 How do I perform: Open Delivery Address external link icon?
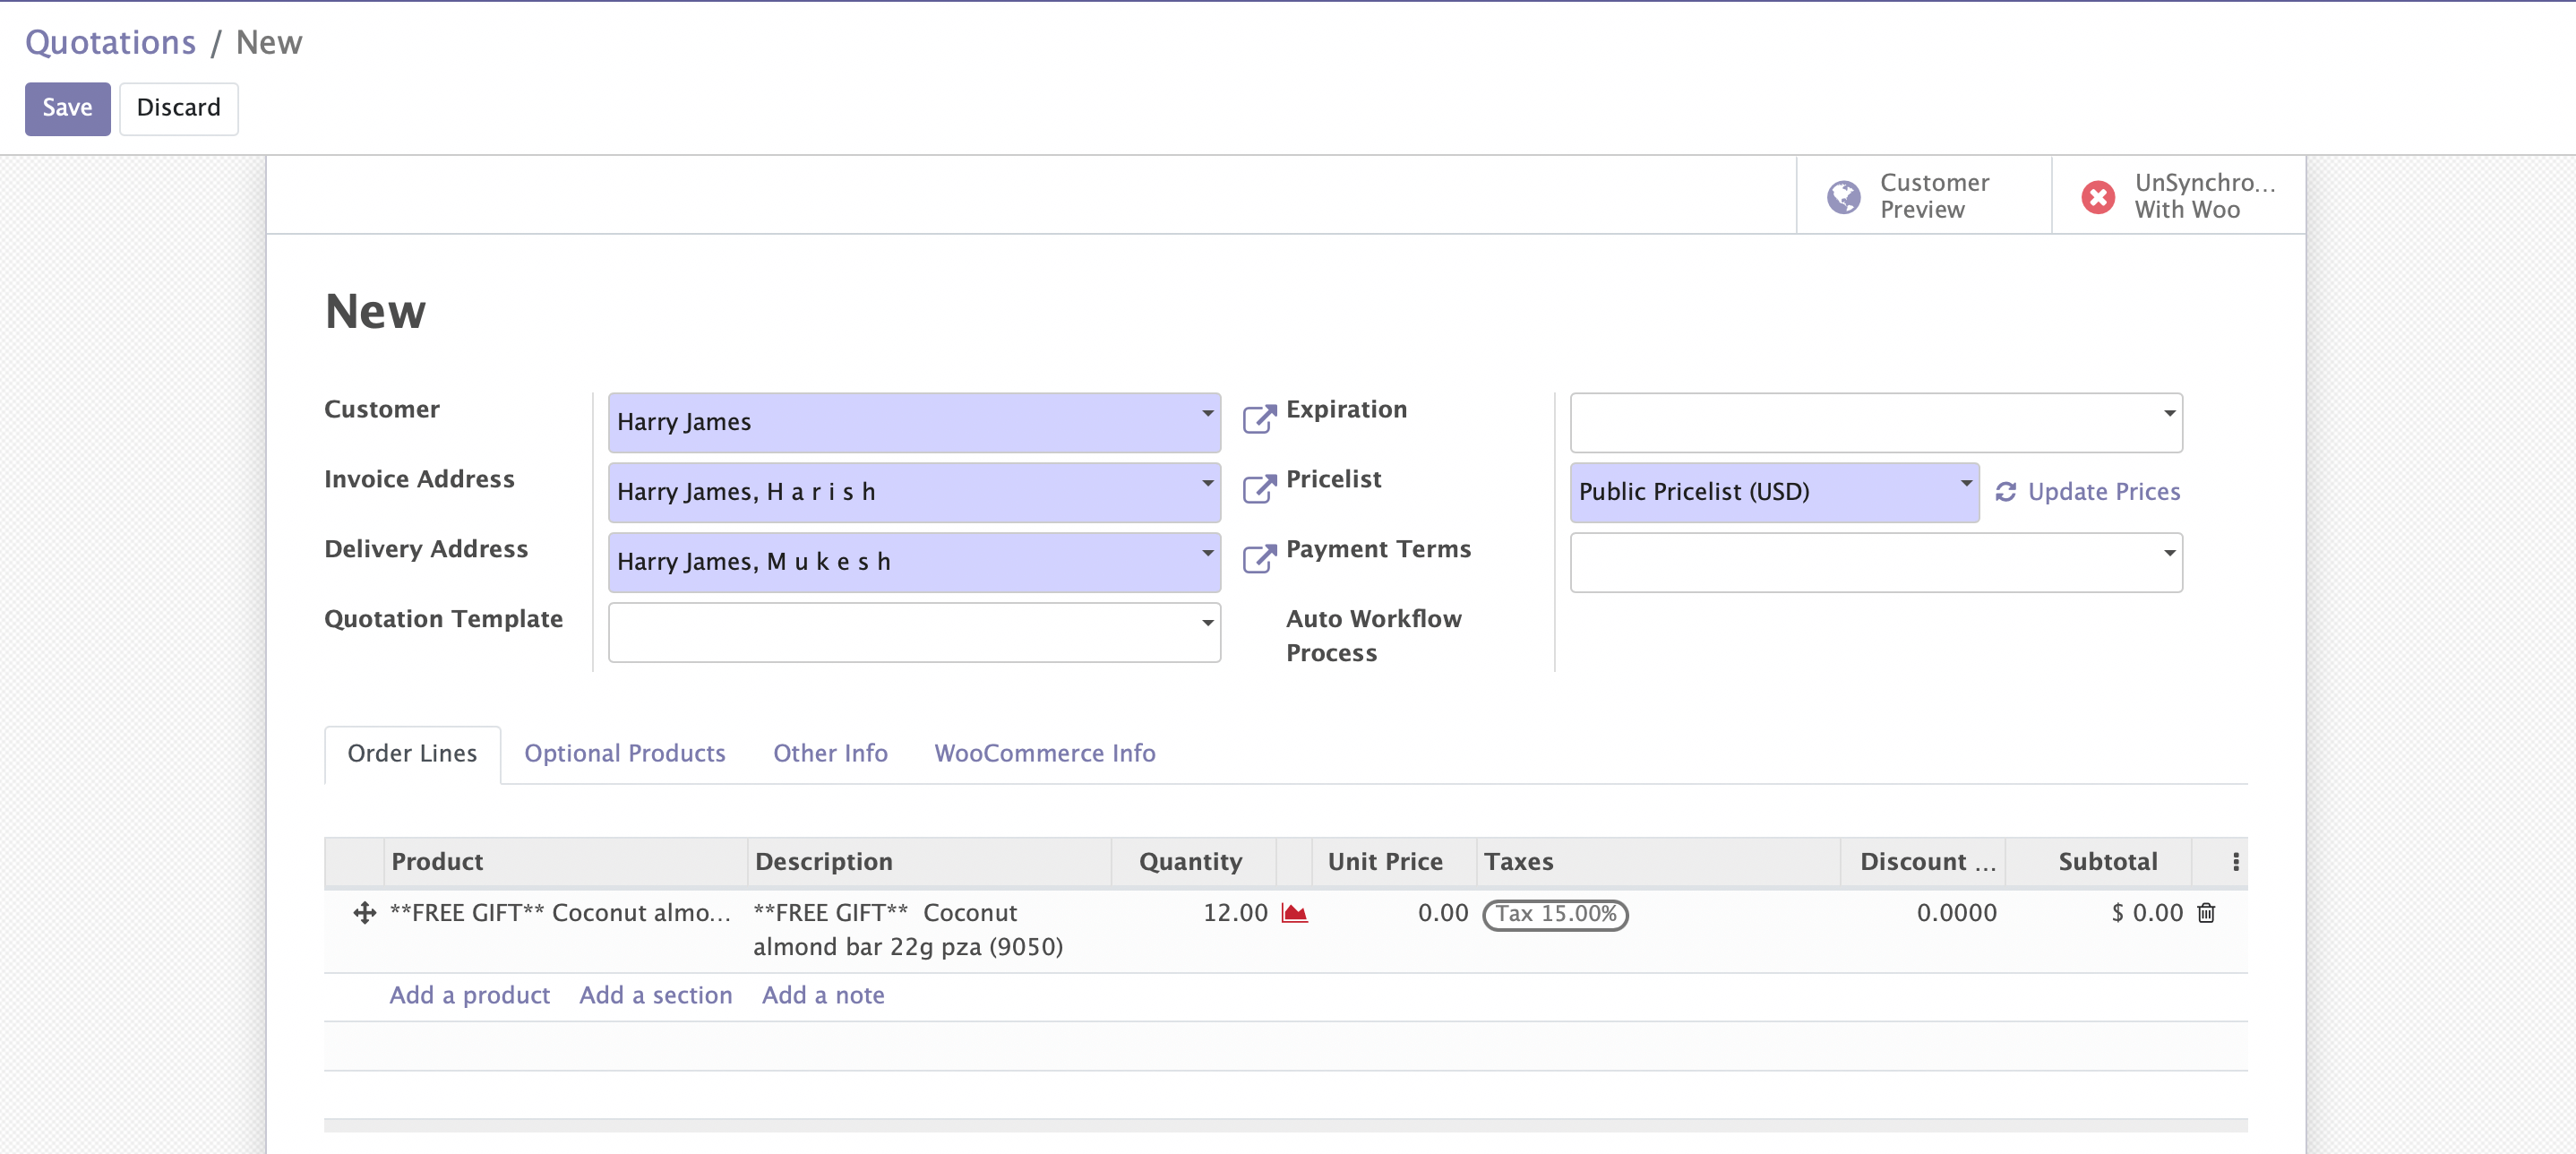pos(1259,559)
